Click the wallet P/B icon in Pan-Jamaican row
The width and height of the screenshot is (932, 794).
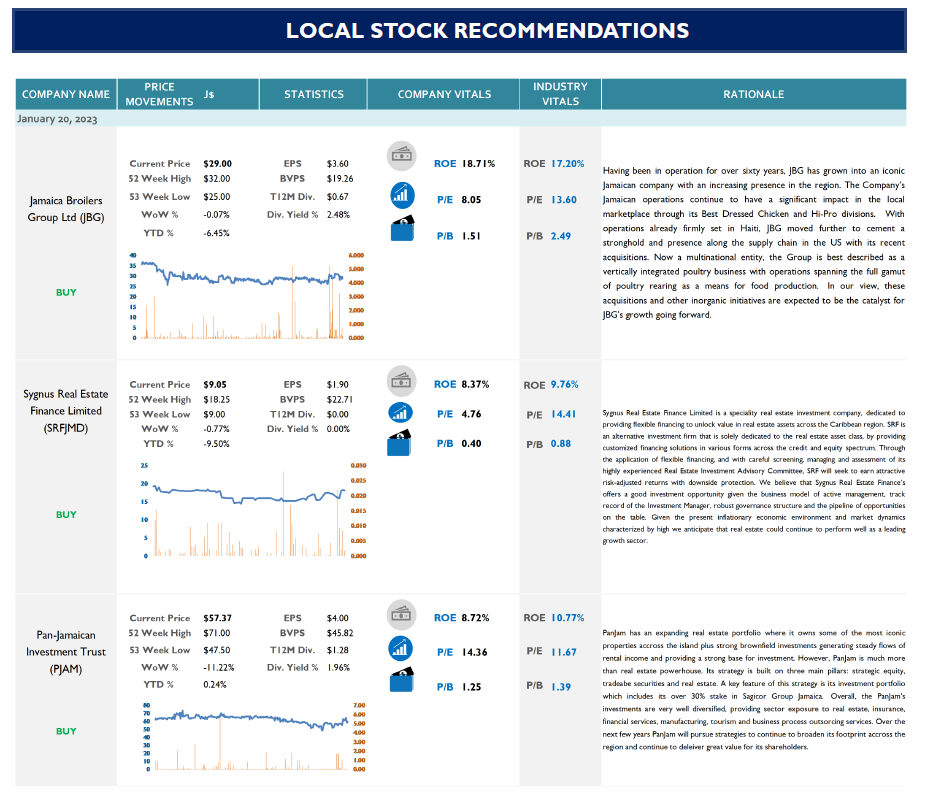tap(402, 680)
